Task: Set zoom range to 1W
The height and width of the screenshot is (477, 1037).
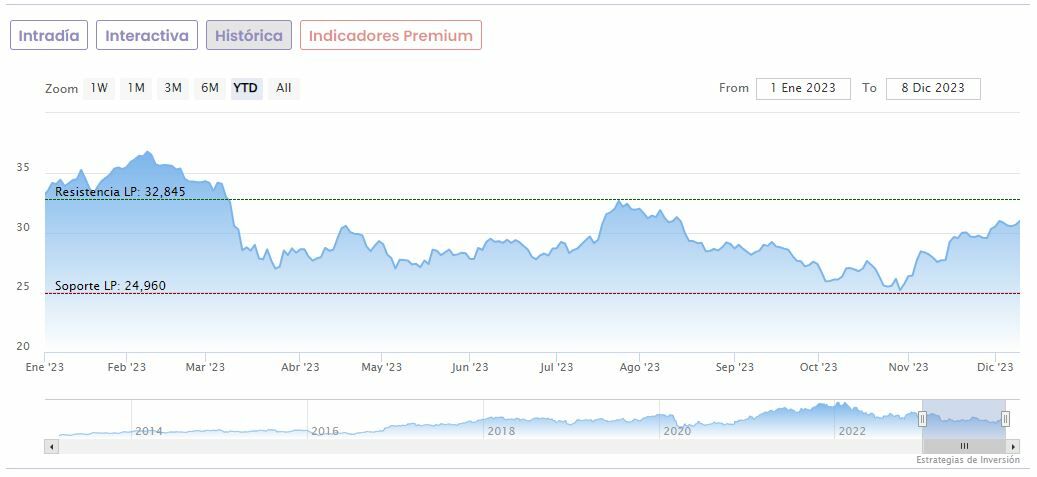Action: [99, 88]
